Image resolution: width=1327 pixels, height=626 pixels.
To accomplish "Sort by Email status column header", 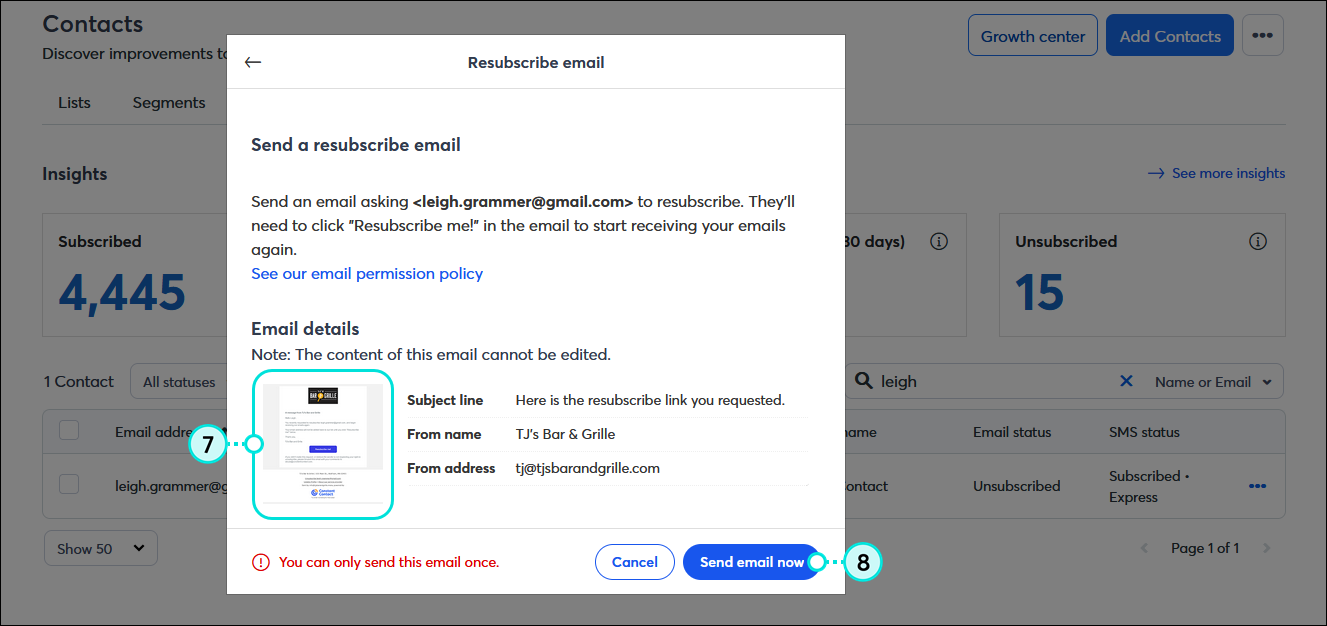I will tap(1012, 432).
